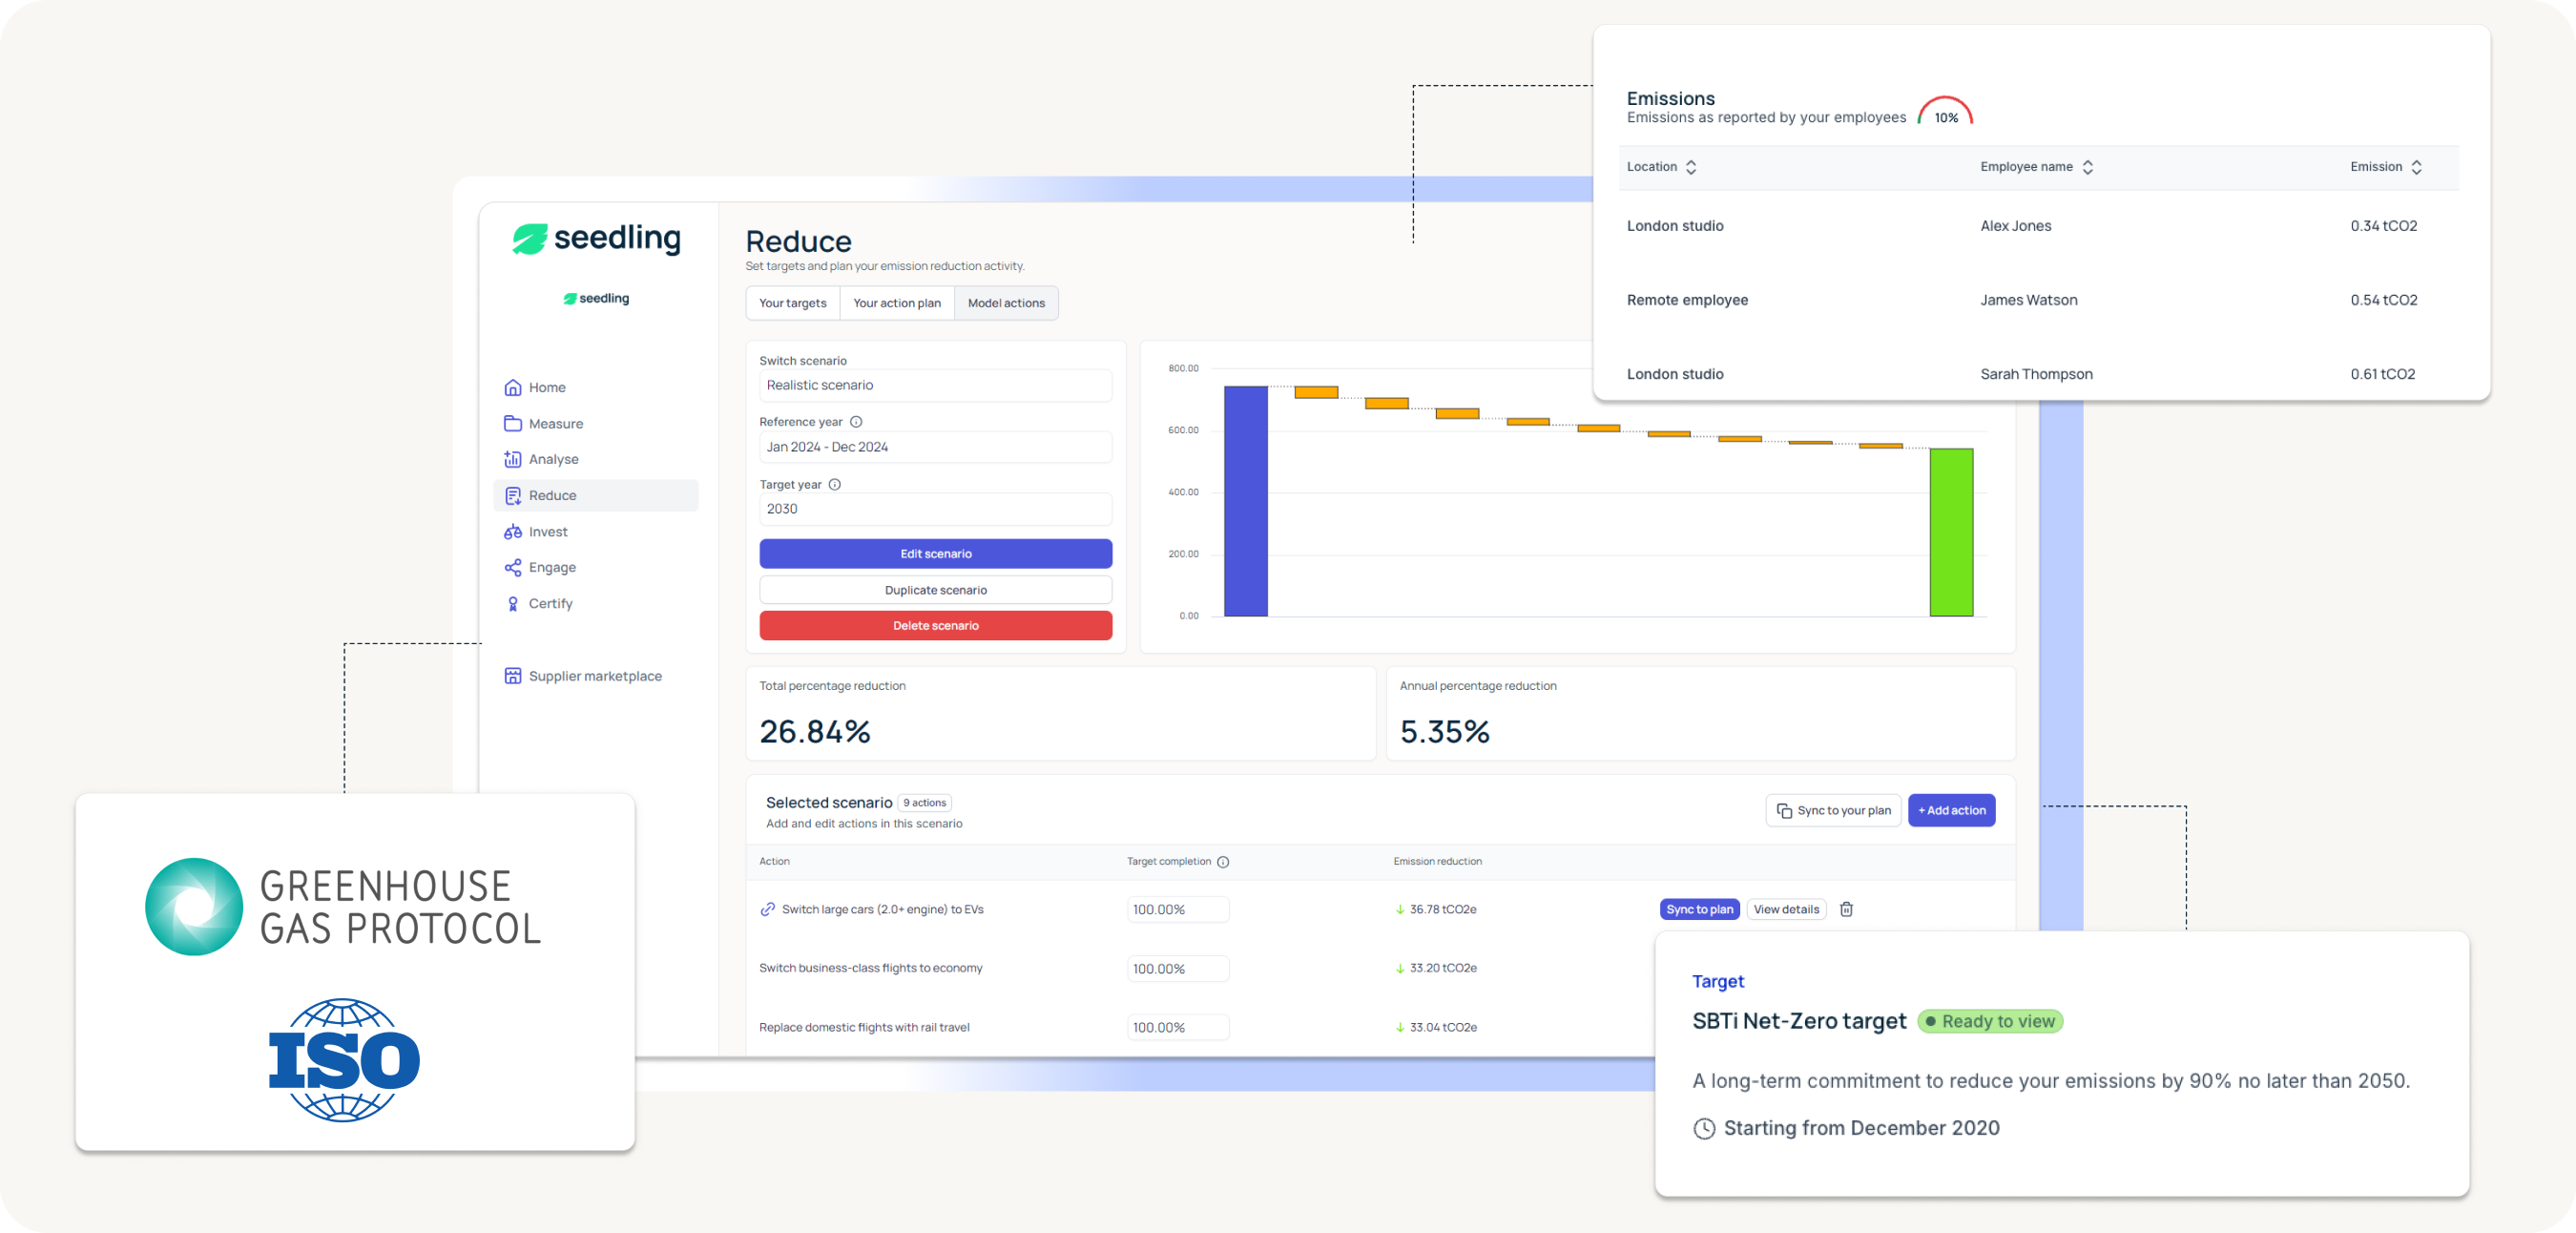Click the green final waterfall chart bar

[1950, 532]
